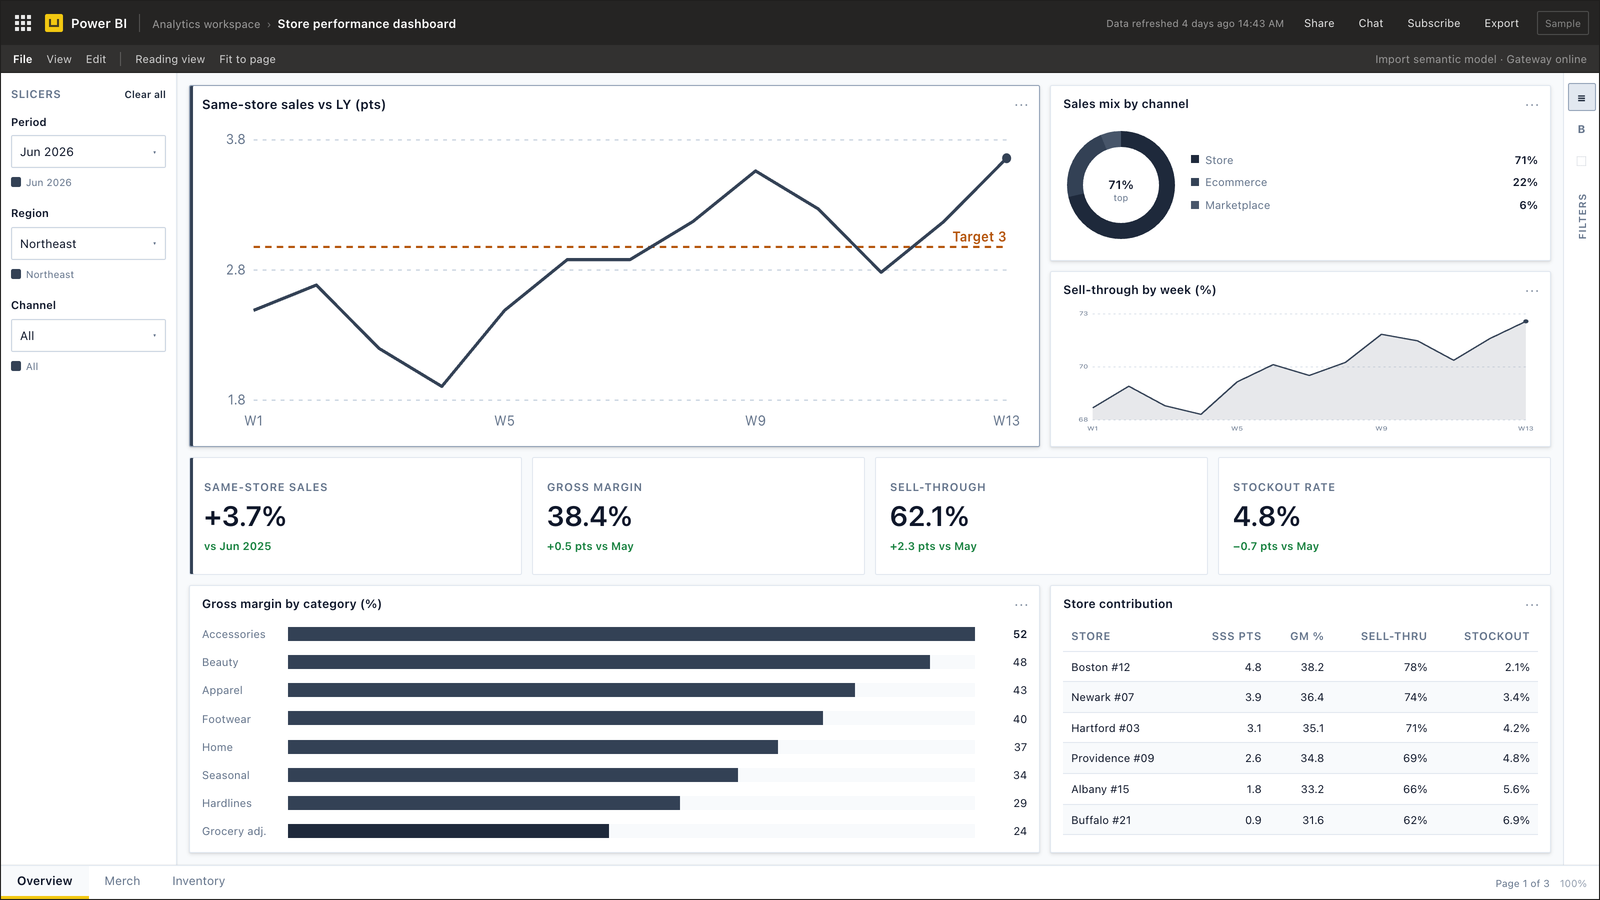Open Same-store sales vs LY chart options
Screen dimensions: 1600x900
click(x=1021, y=105)
